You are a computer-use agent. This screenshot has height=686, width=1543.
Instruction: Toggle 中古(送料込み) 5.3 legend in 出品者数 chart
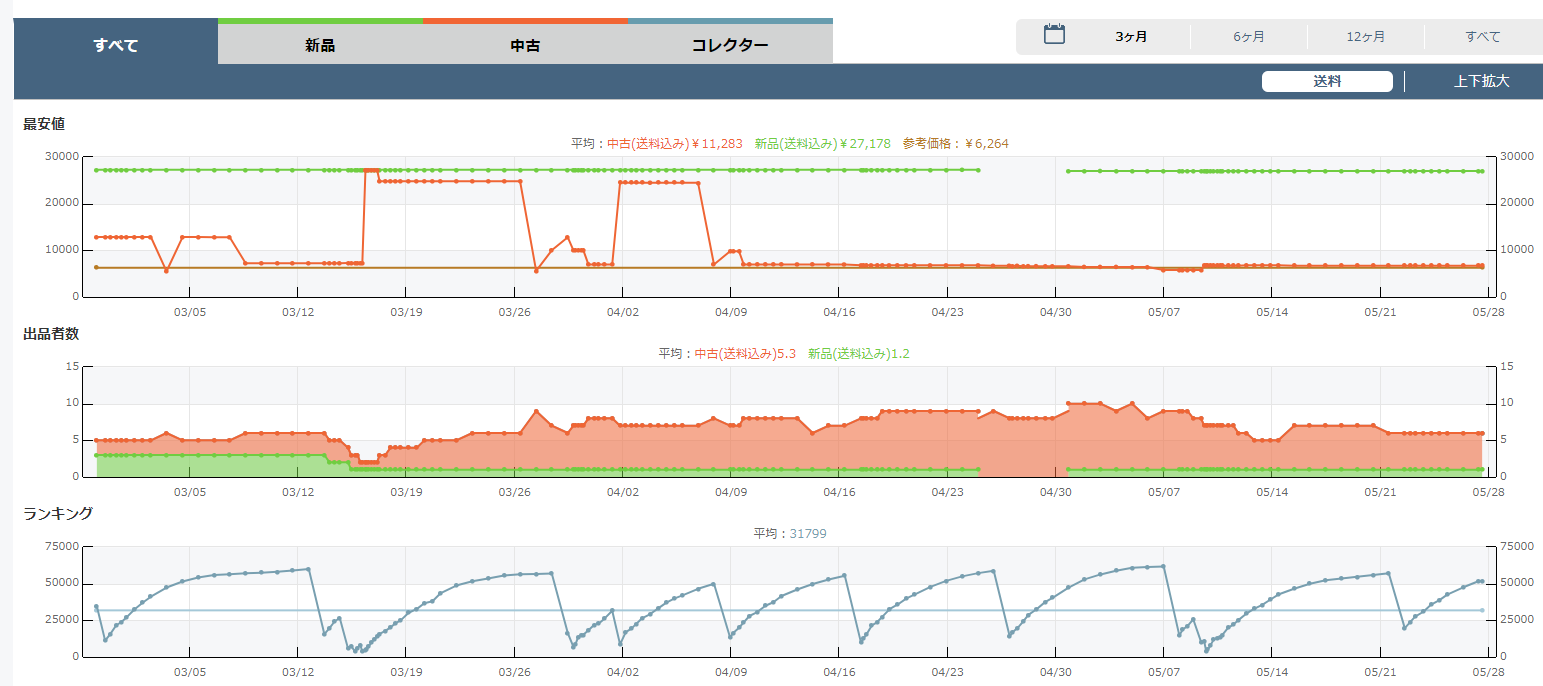(744, 354)
